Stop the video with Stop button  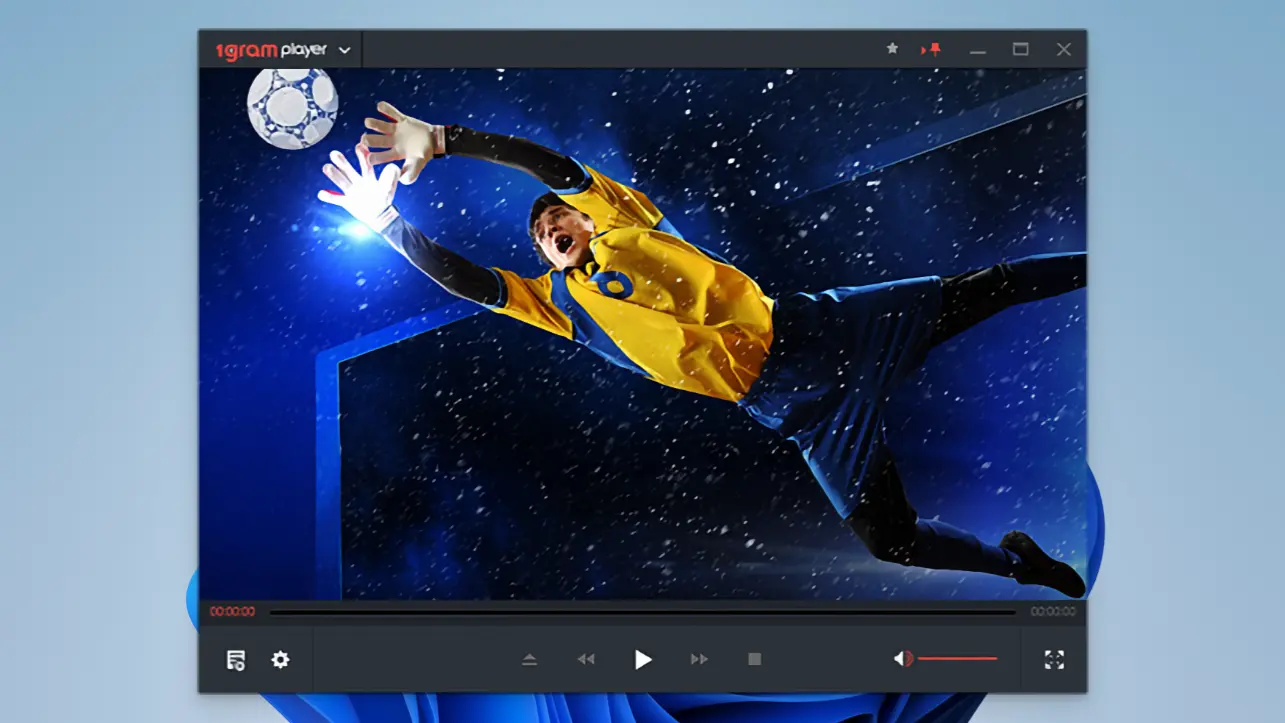point(755,660)
